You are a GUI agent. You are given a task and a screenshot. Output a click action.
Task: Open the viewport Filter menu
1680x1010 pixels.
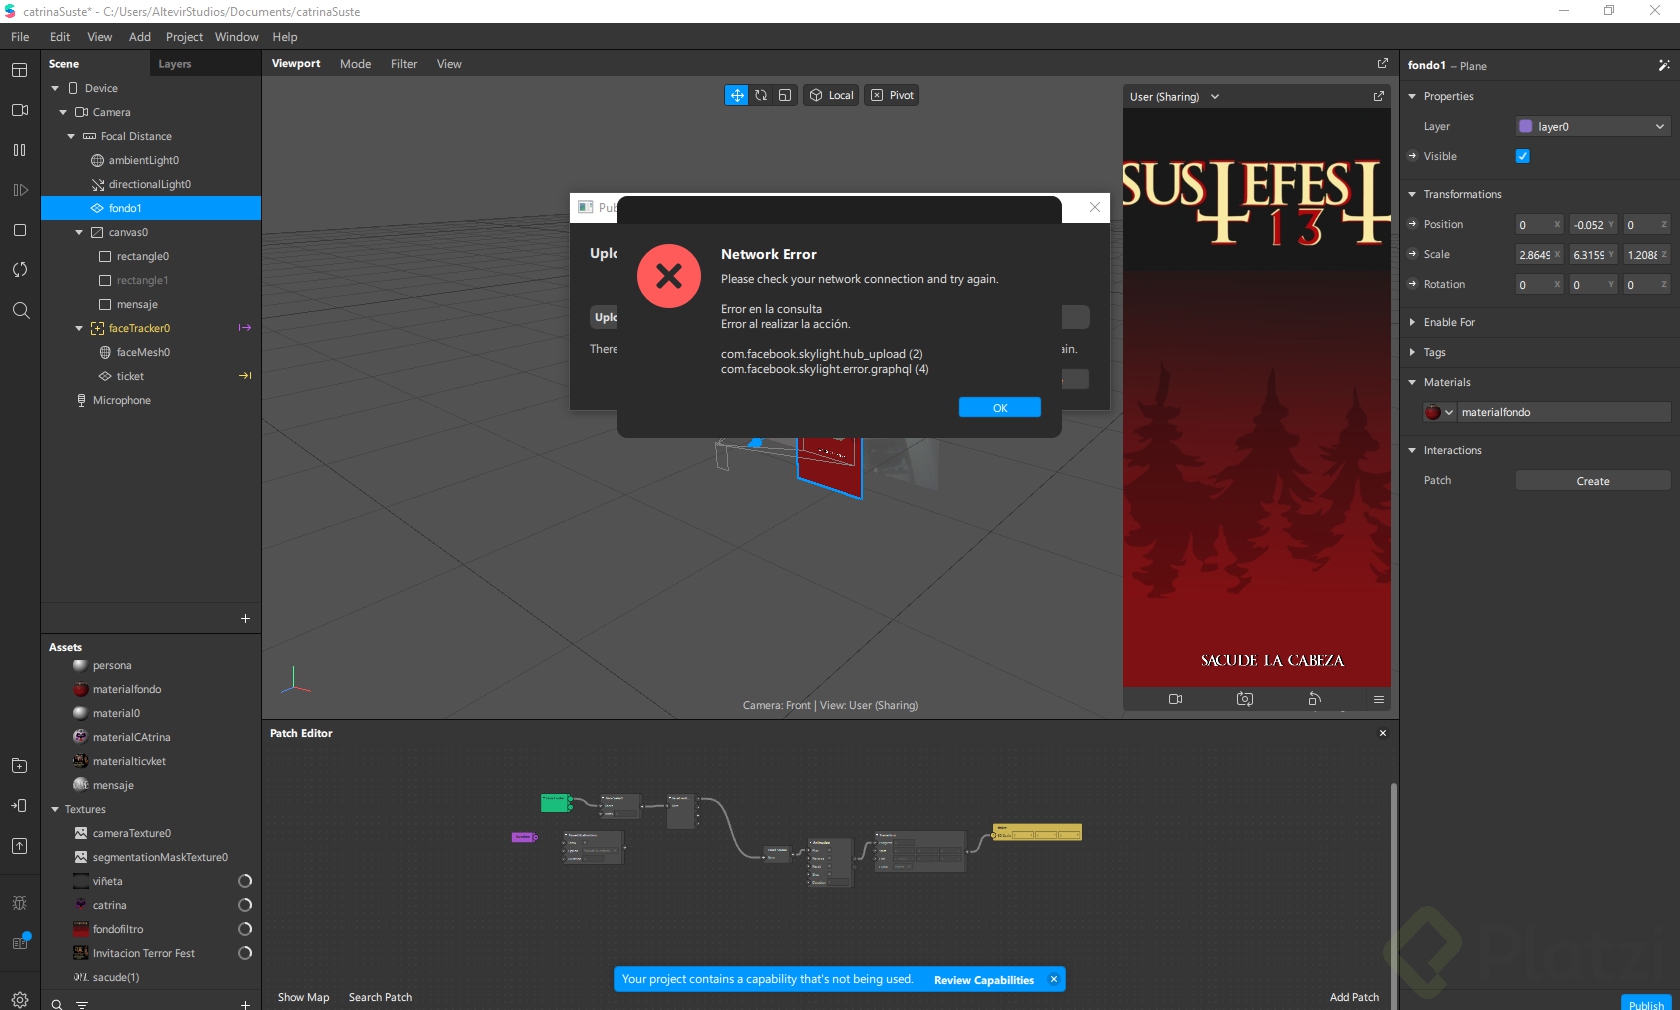click(x=404, y=64)
